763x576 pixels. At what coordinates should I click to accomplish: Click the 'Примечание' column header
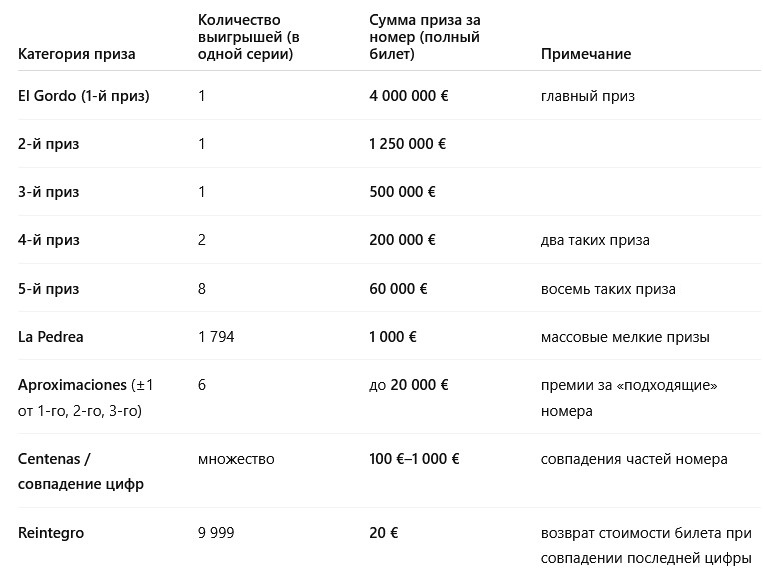click(586, 54)
